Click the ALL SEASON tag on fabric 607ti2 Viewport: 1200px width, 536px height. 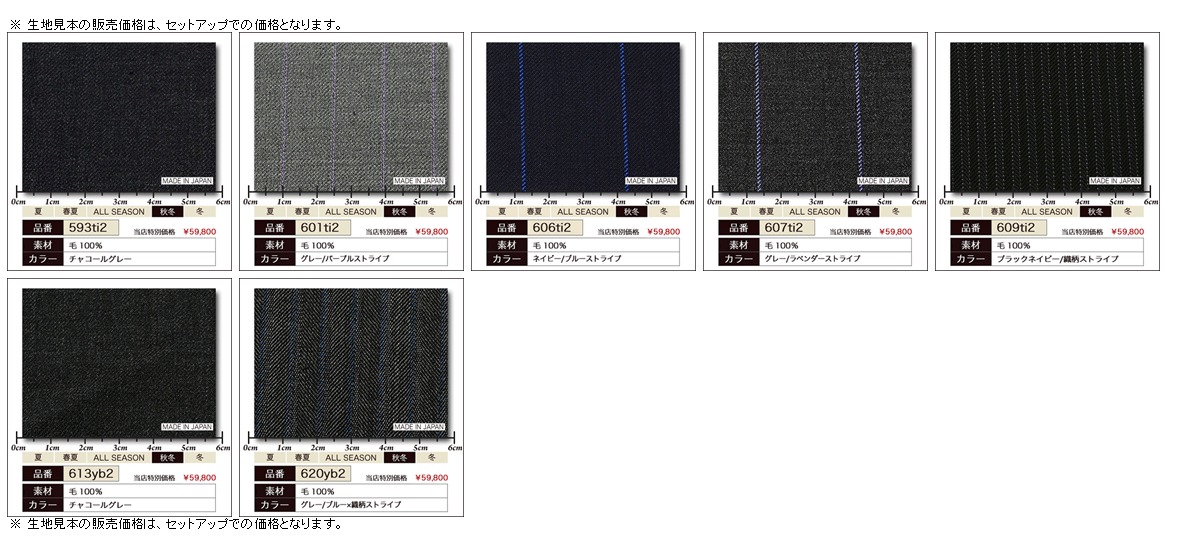click(x=815, y=212)
